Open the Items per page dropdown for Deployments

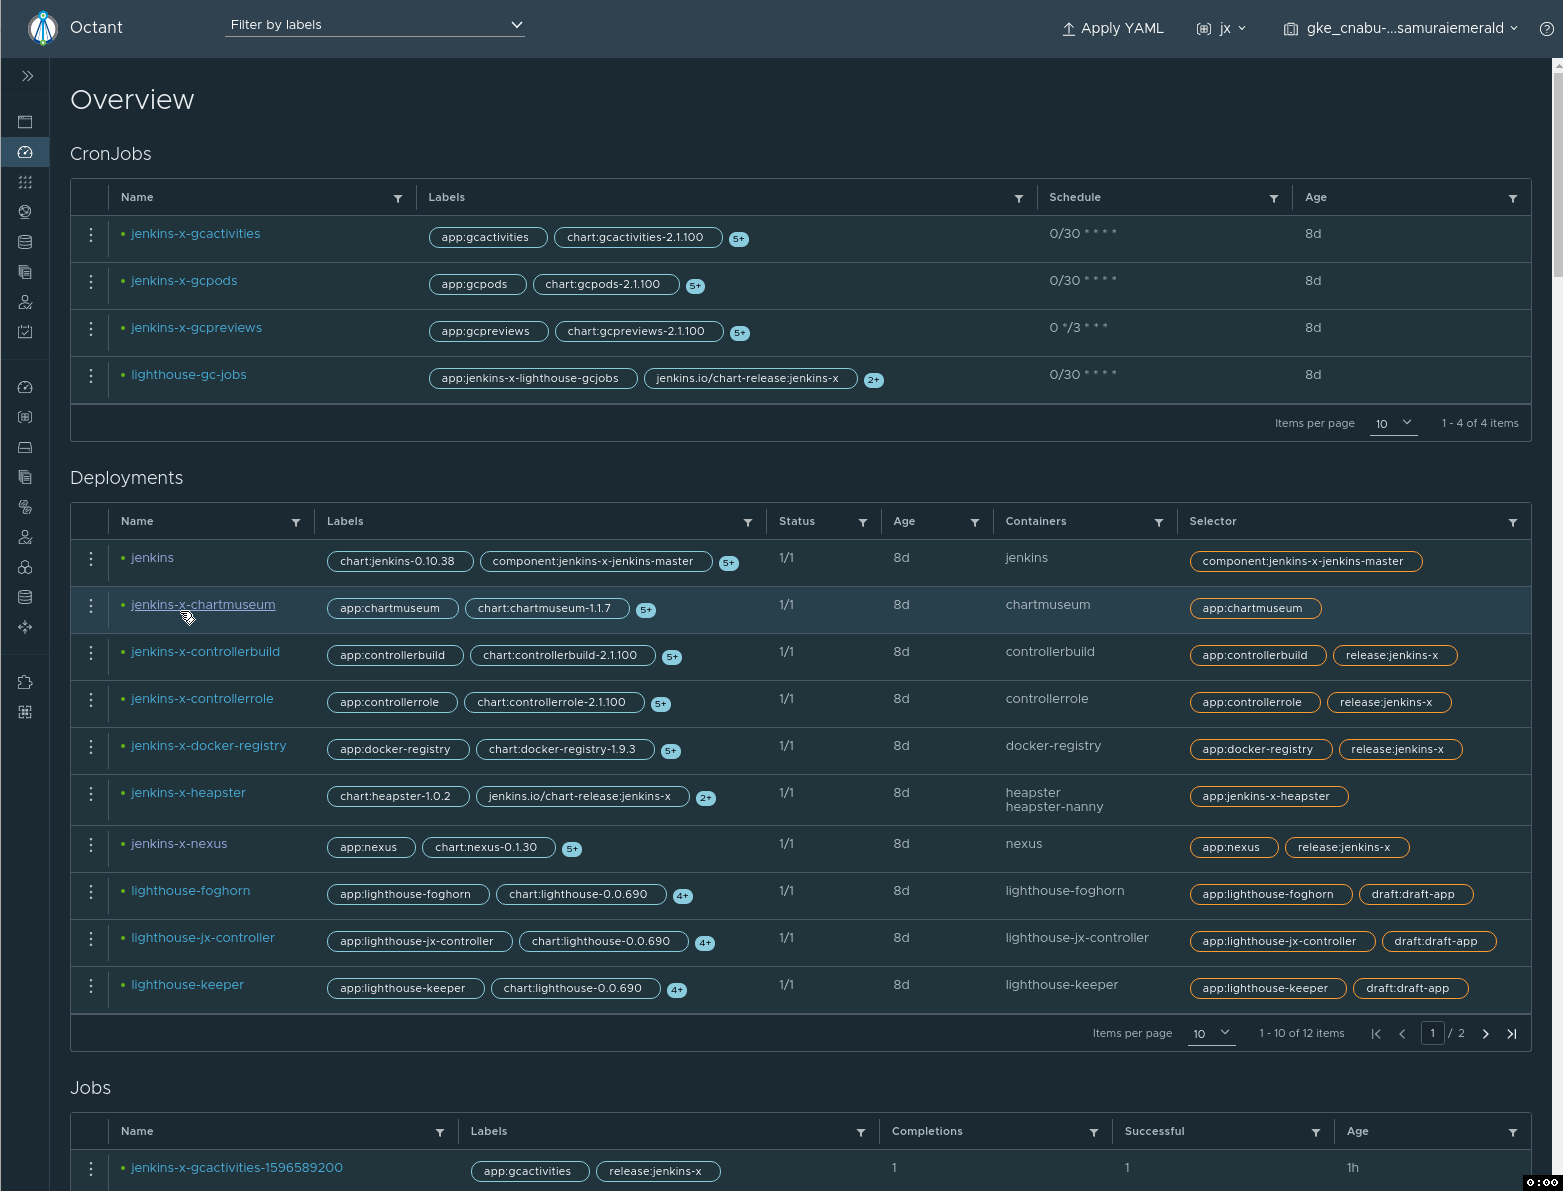click(1211, 1033)
